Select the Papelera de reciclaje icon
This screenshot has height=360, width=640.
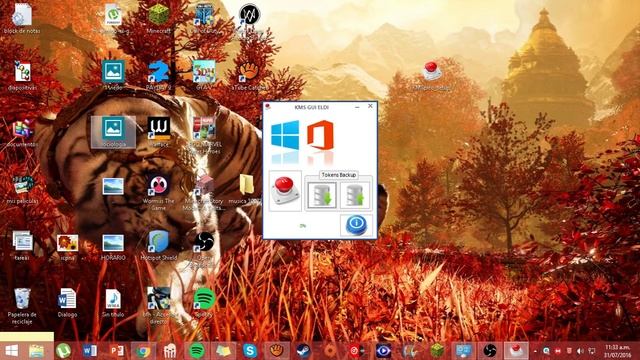click(22, 305)
